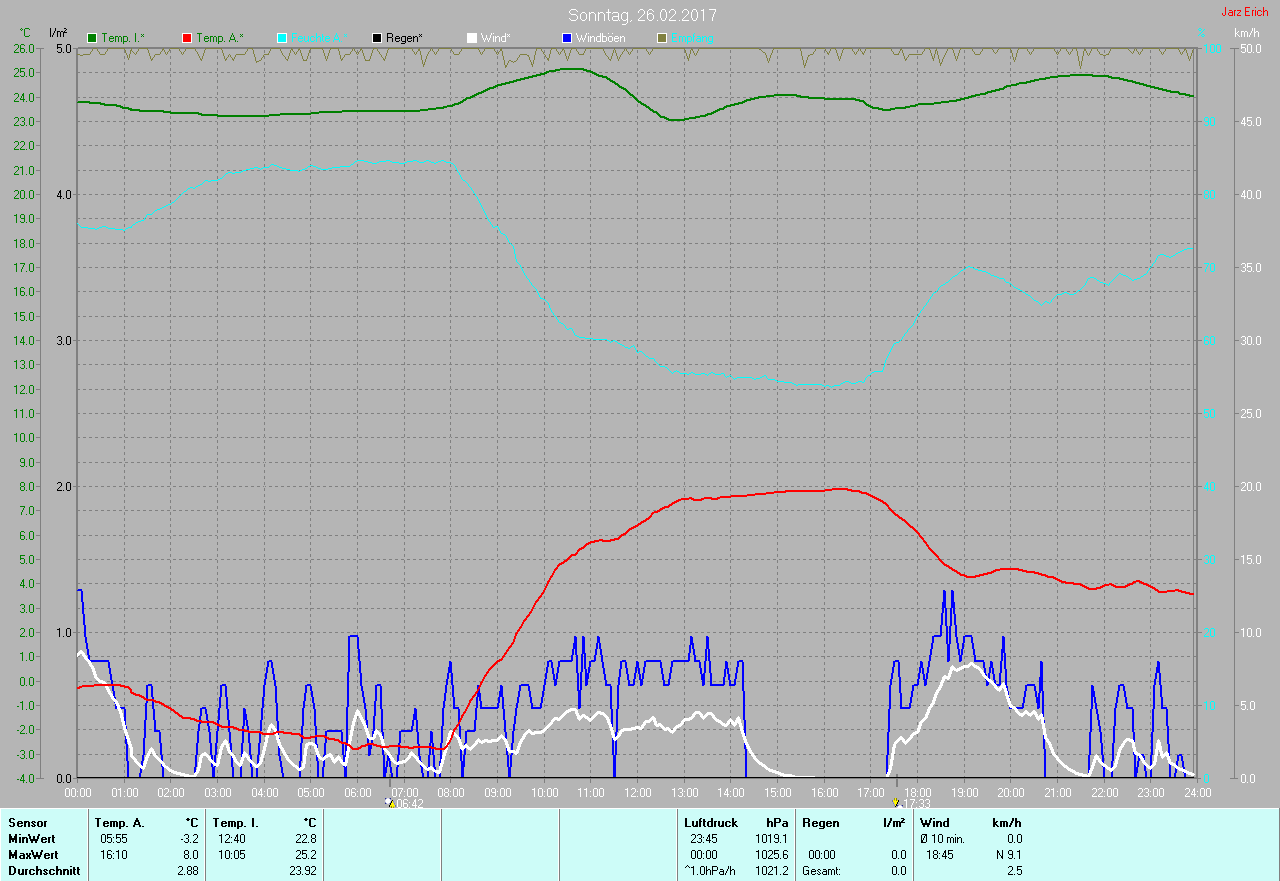Click the green Temp. I. legend swatch

point(93,38)
